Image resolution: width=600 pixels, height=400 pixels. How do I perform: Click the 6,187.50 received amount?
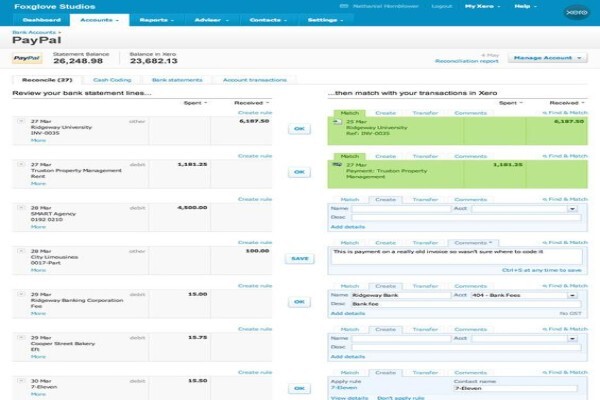click(254, 121)
